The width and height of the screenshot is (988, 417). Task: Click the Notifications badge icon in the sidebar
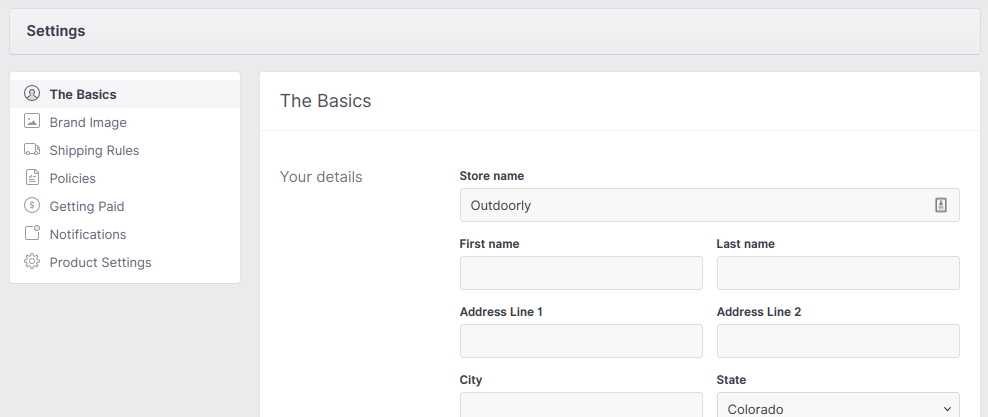(x=32, y=234)
